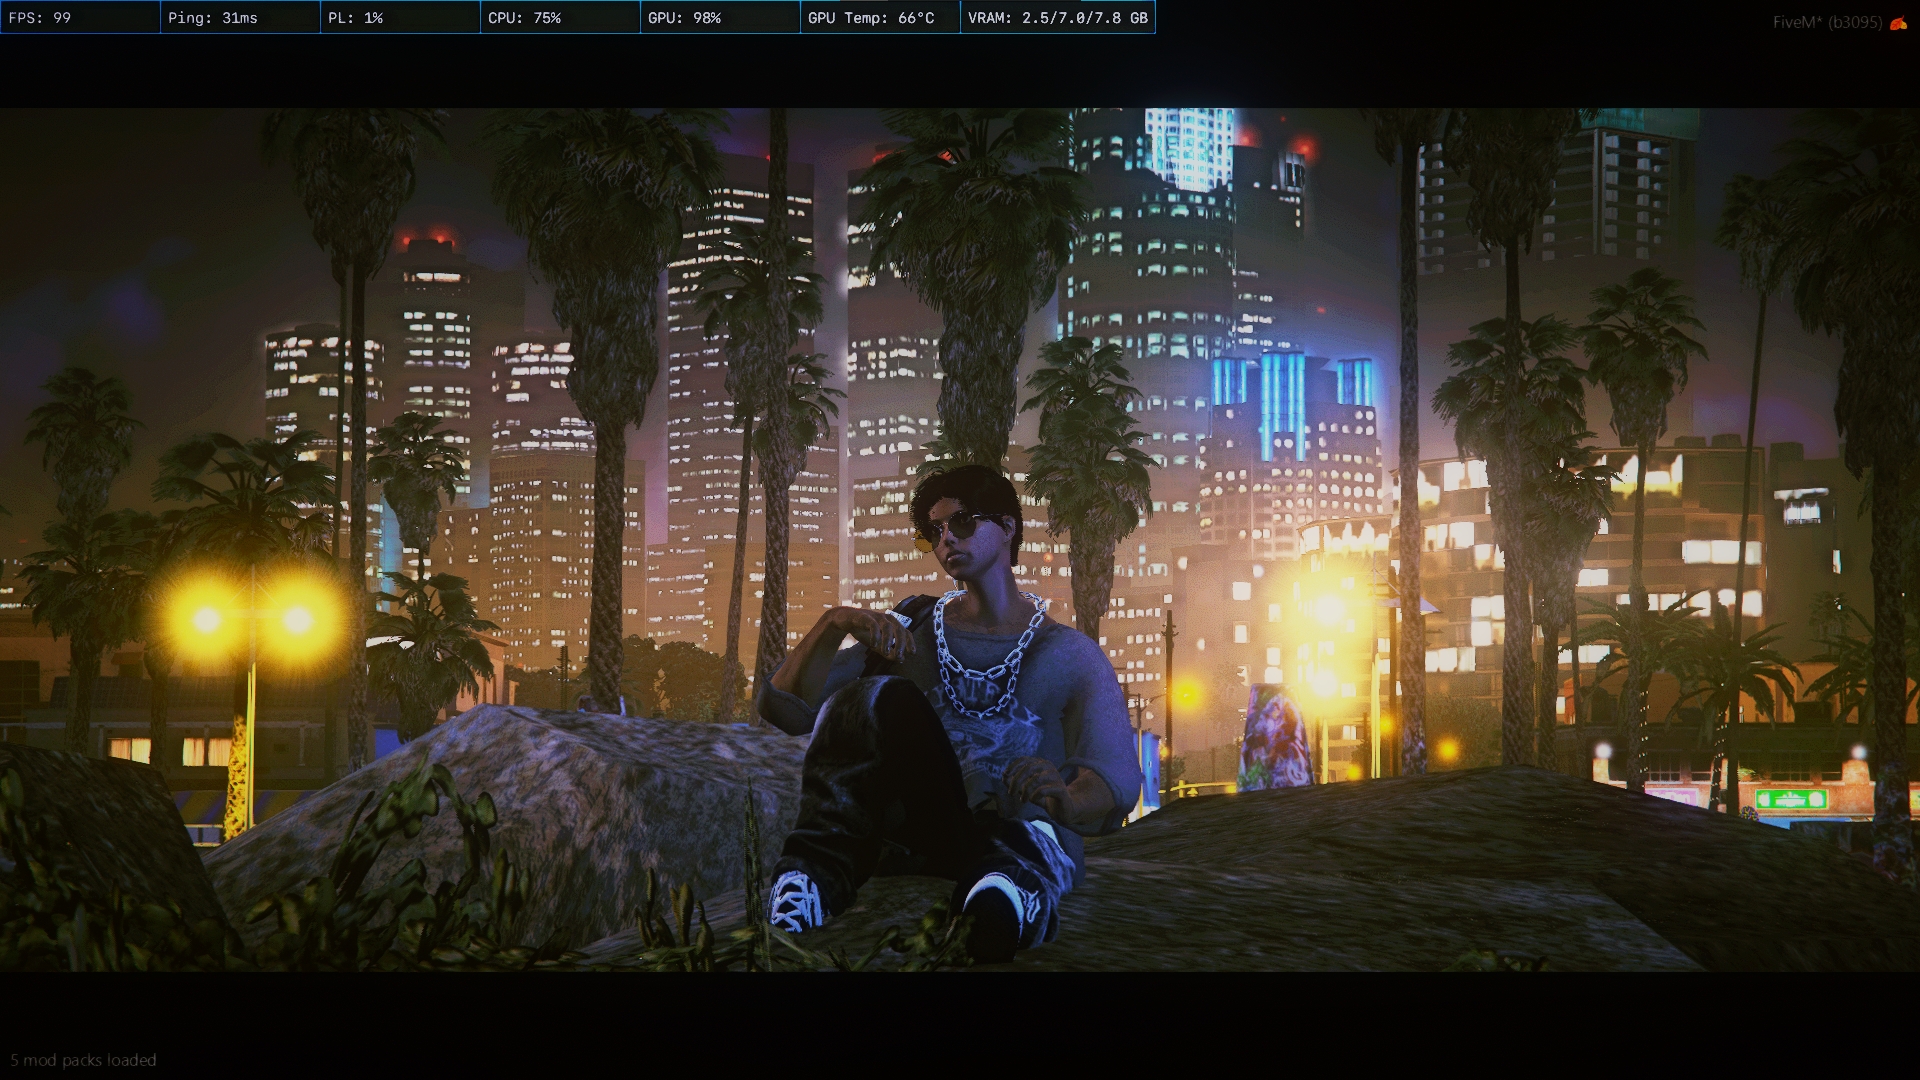The width and height of the screenshot is (1920, 1080).
Task: Click the CPU: 75% readout
Action: (x=560, y=18)
